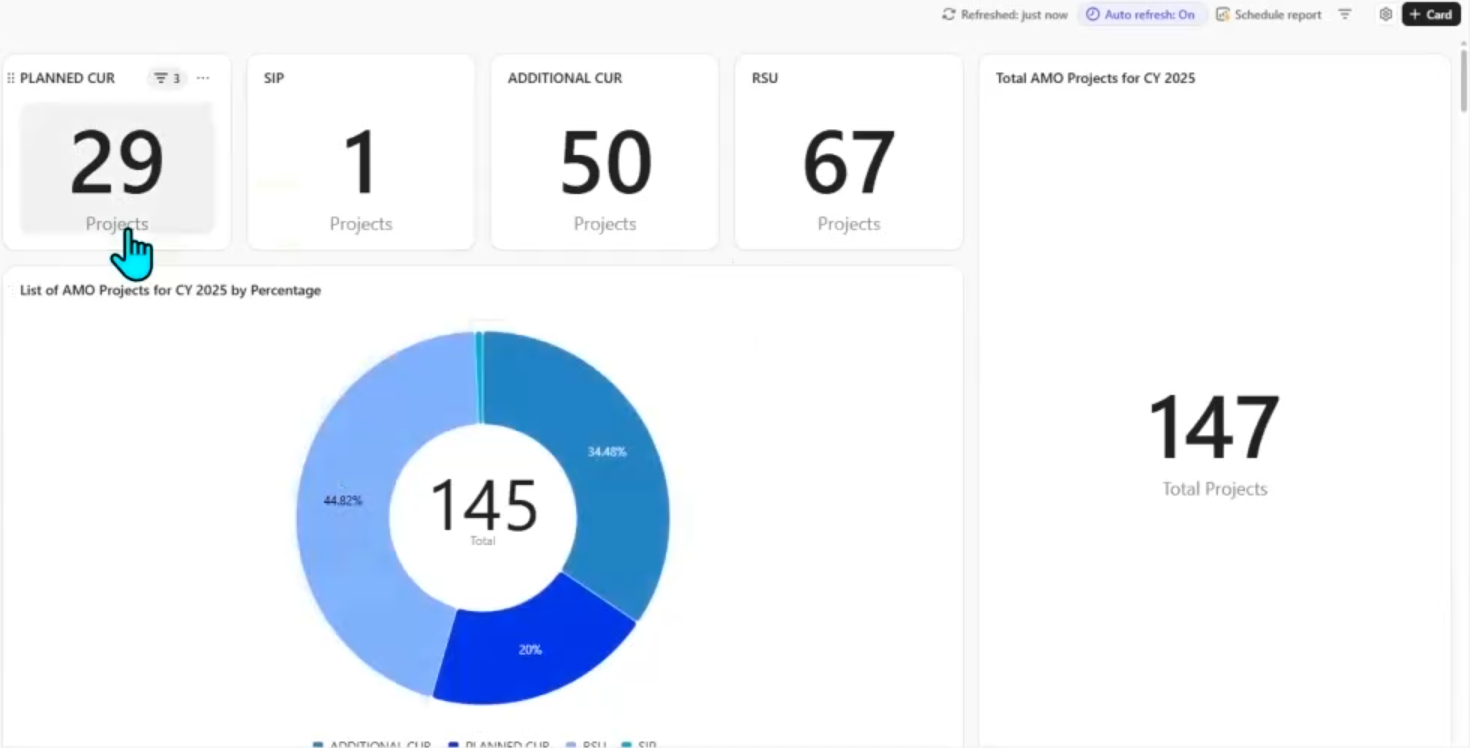Click the 20% PLANNED CUR donut slice

tap(530, 648)
